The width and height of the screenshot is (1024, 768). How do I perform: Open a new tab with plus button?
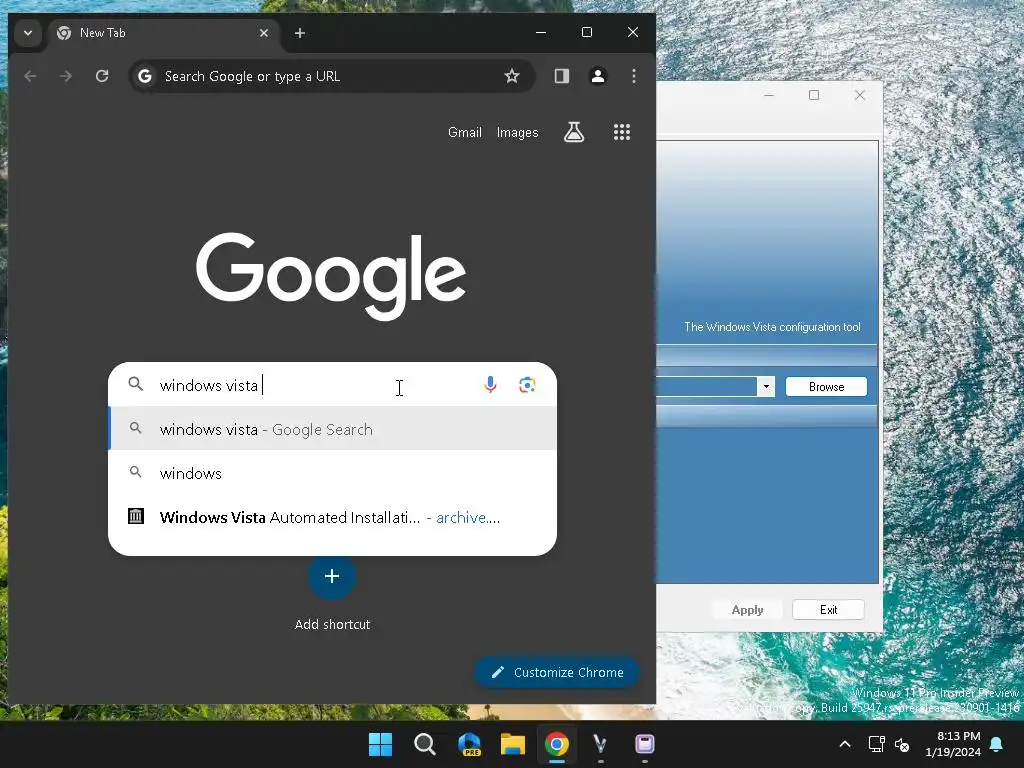tap(300, 33)
